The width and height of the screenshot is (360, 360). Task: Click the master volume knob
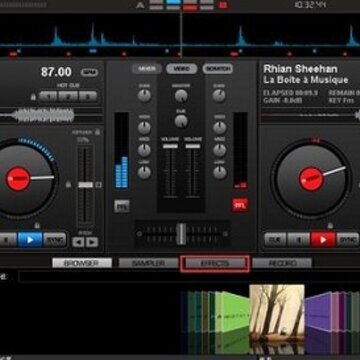(181, 96)
